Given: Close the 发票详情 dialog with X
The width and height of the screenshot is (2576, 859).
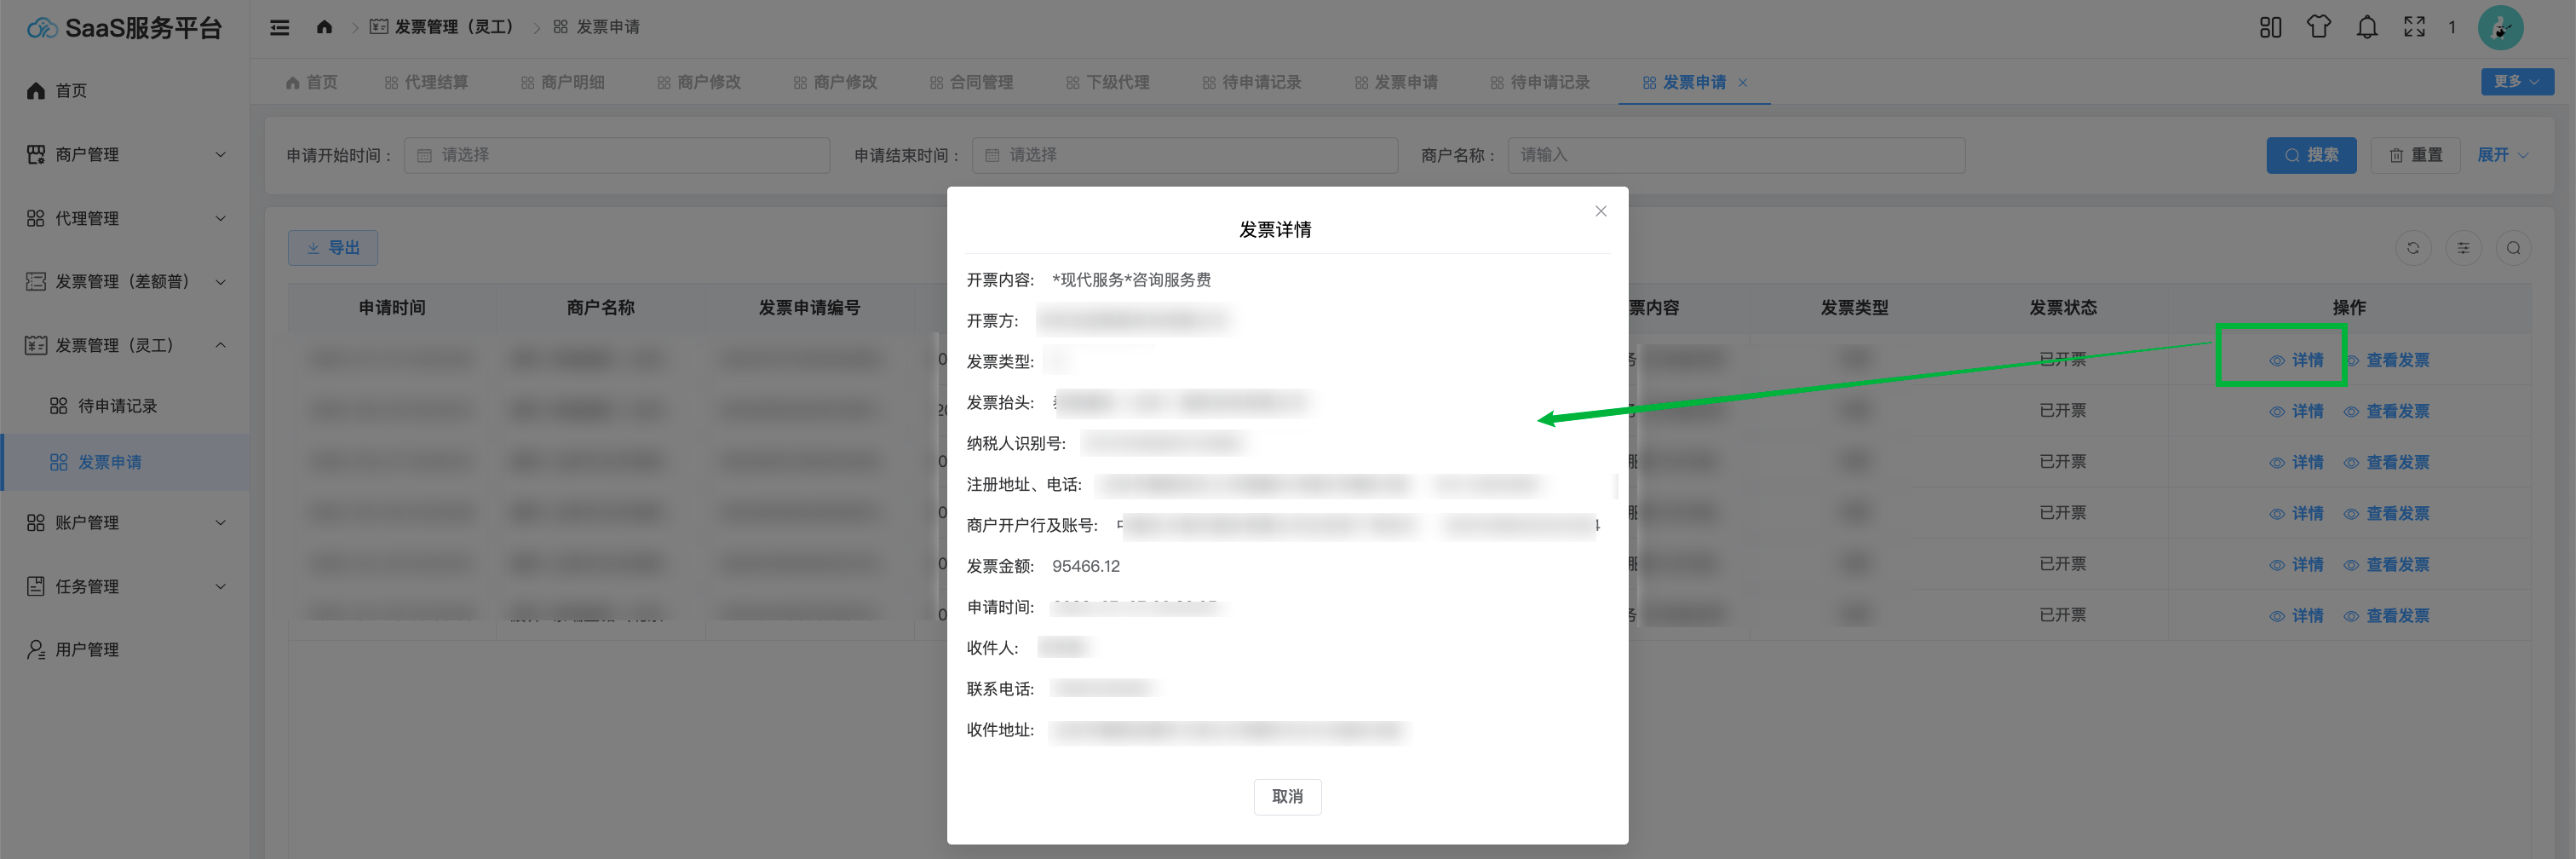Looking at the screenshot, I should click(1601, 211).
